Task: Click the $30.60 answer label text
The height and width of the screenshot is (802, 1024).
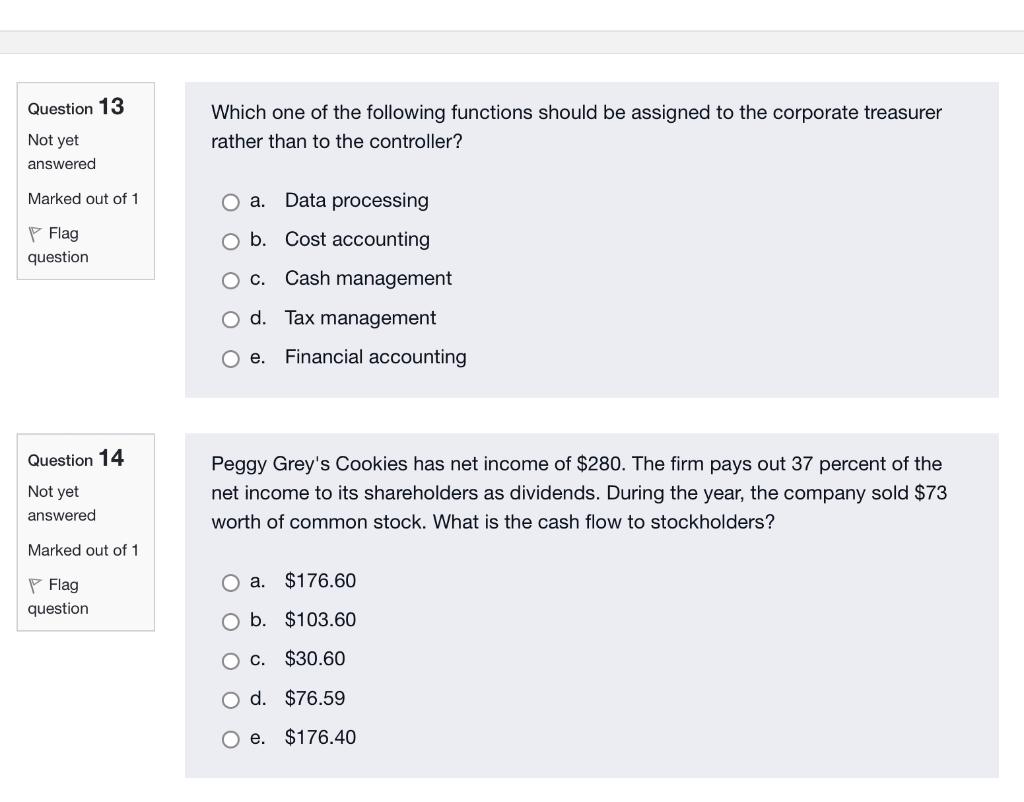Action: click(315, 659)
